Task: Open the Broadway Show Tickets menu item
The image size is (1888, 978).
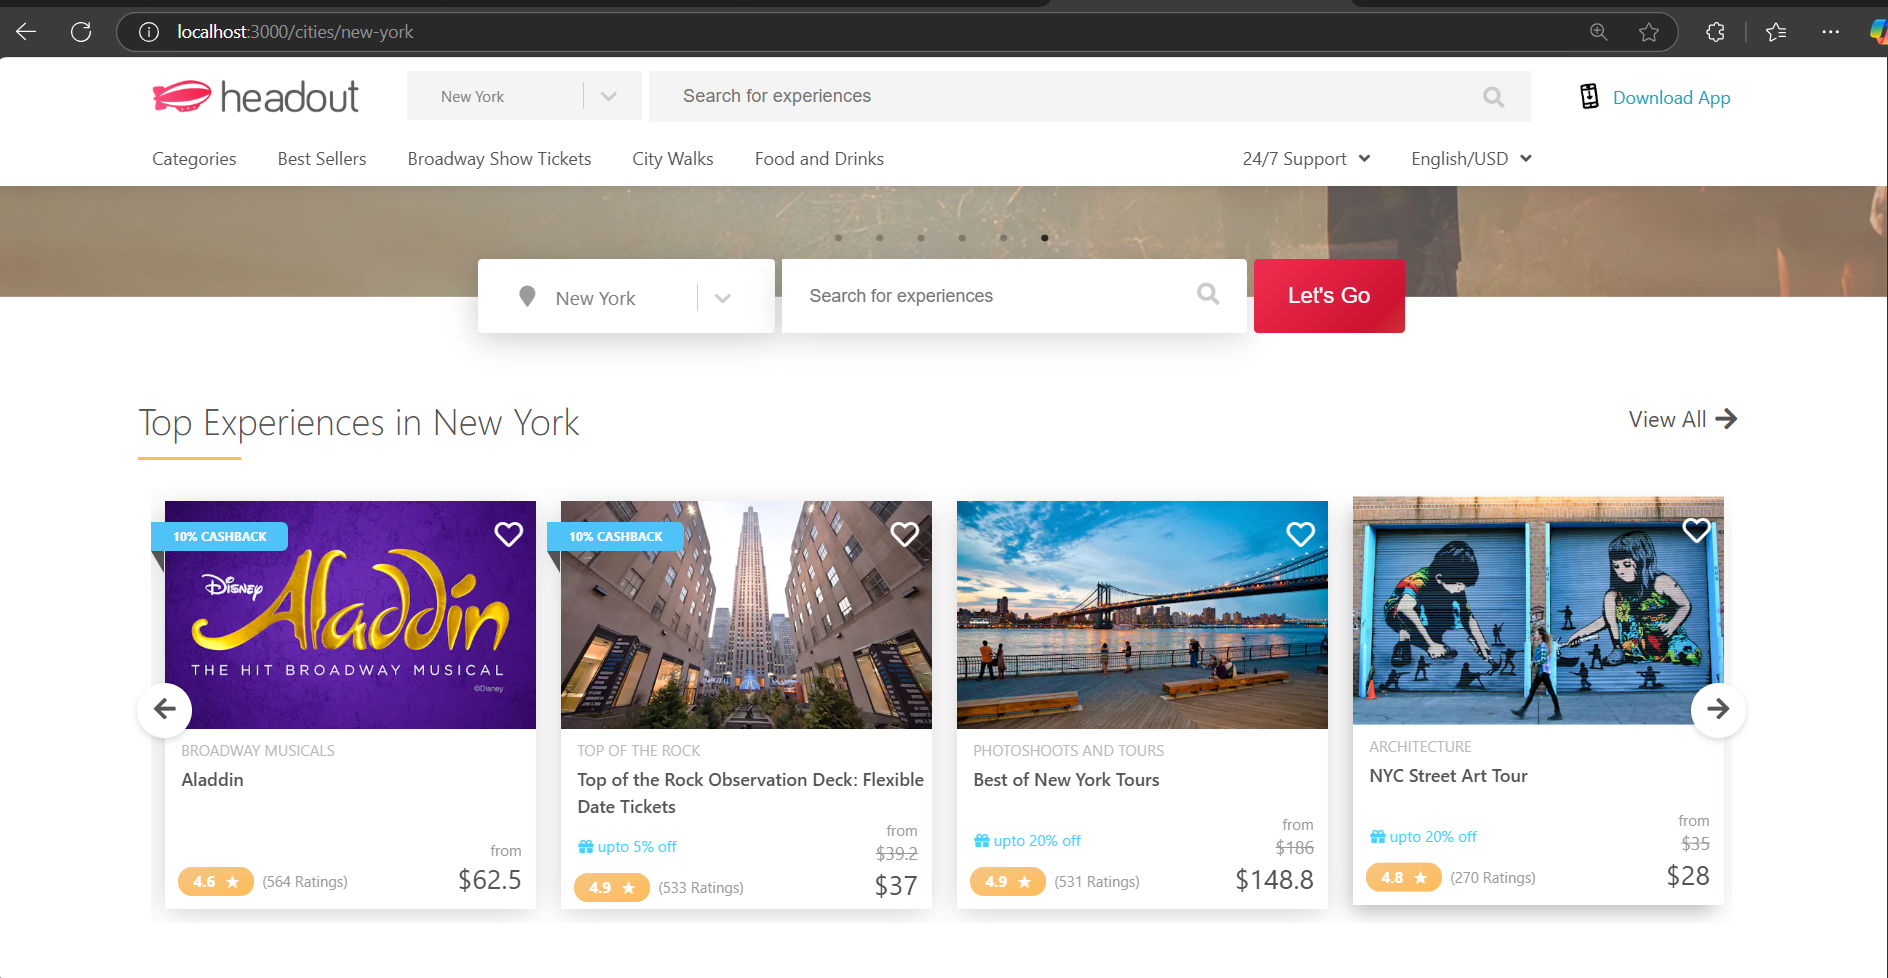Action: [x=499, y=159]
